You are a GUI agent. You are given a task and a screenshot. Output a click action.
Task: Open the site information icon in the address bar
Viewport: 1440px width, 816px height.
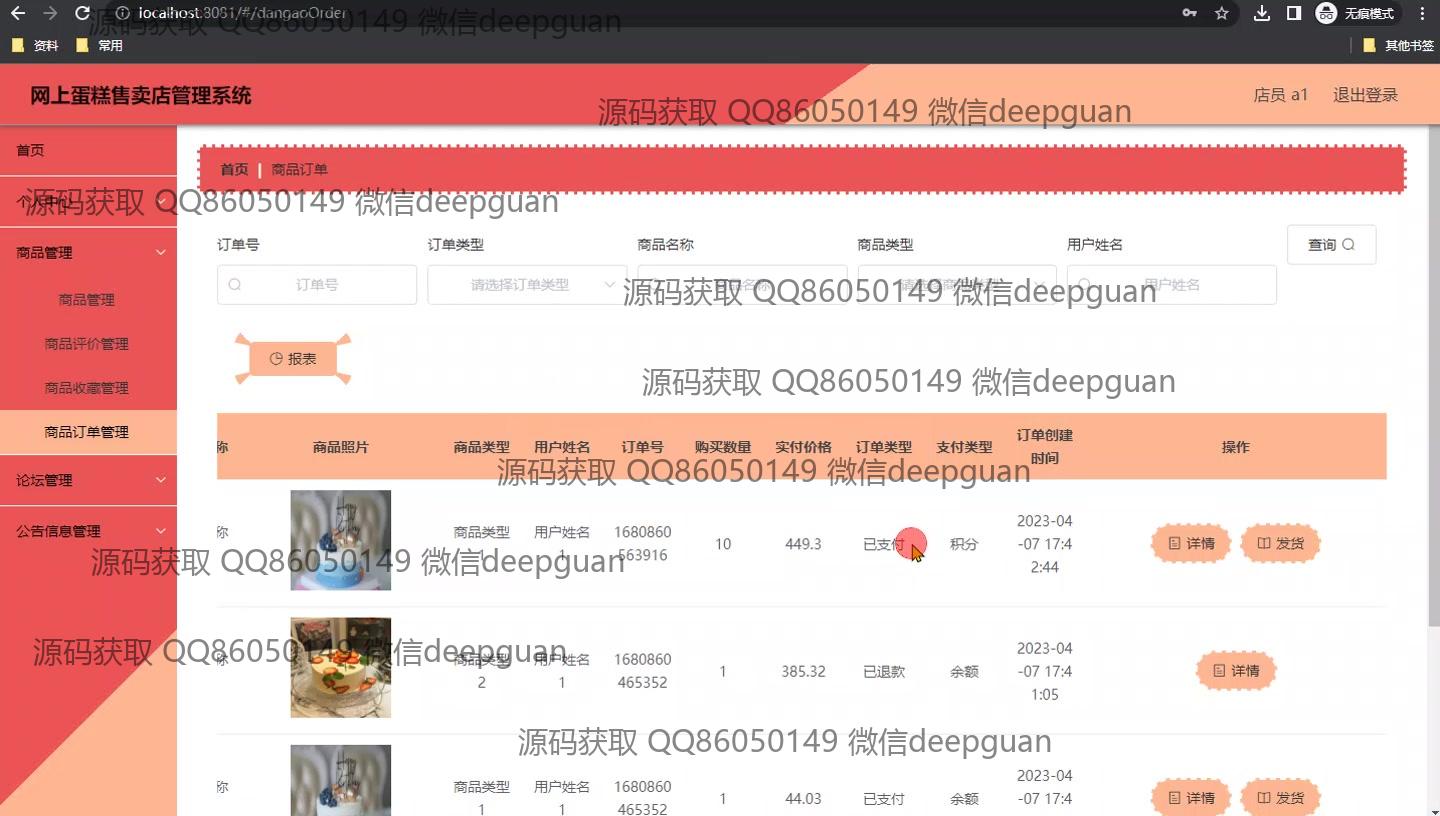pyautogui.click(x=122, y=13)
